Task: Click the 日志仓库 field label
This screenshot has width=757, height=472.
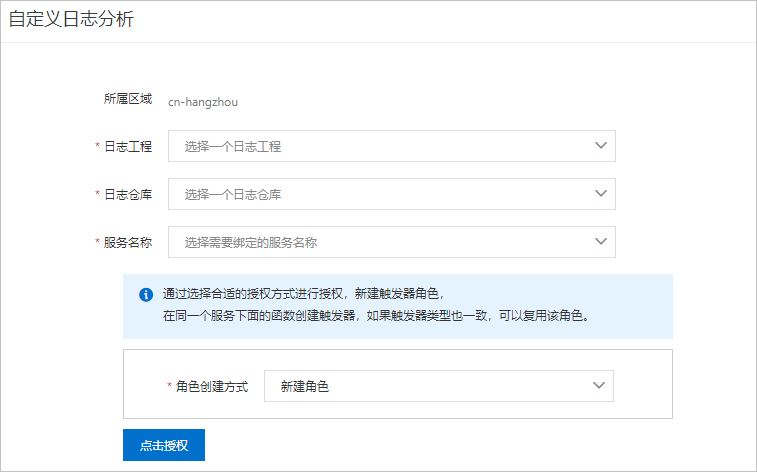Action: point(128,194)
